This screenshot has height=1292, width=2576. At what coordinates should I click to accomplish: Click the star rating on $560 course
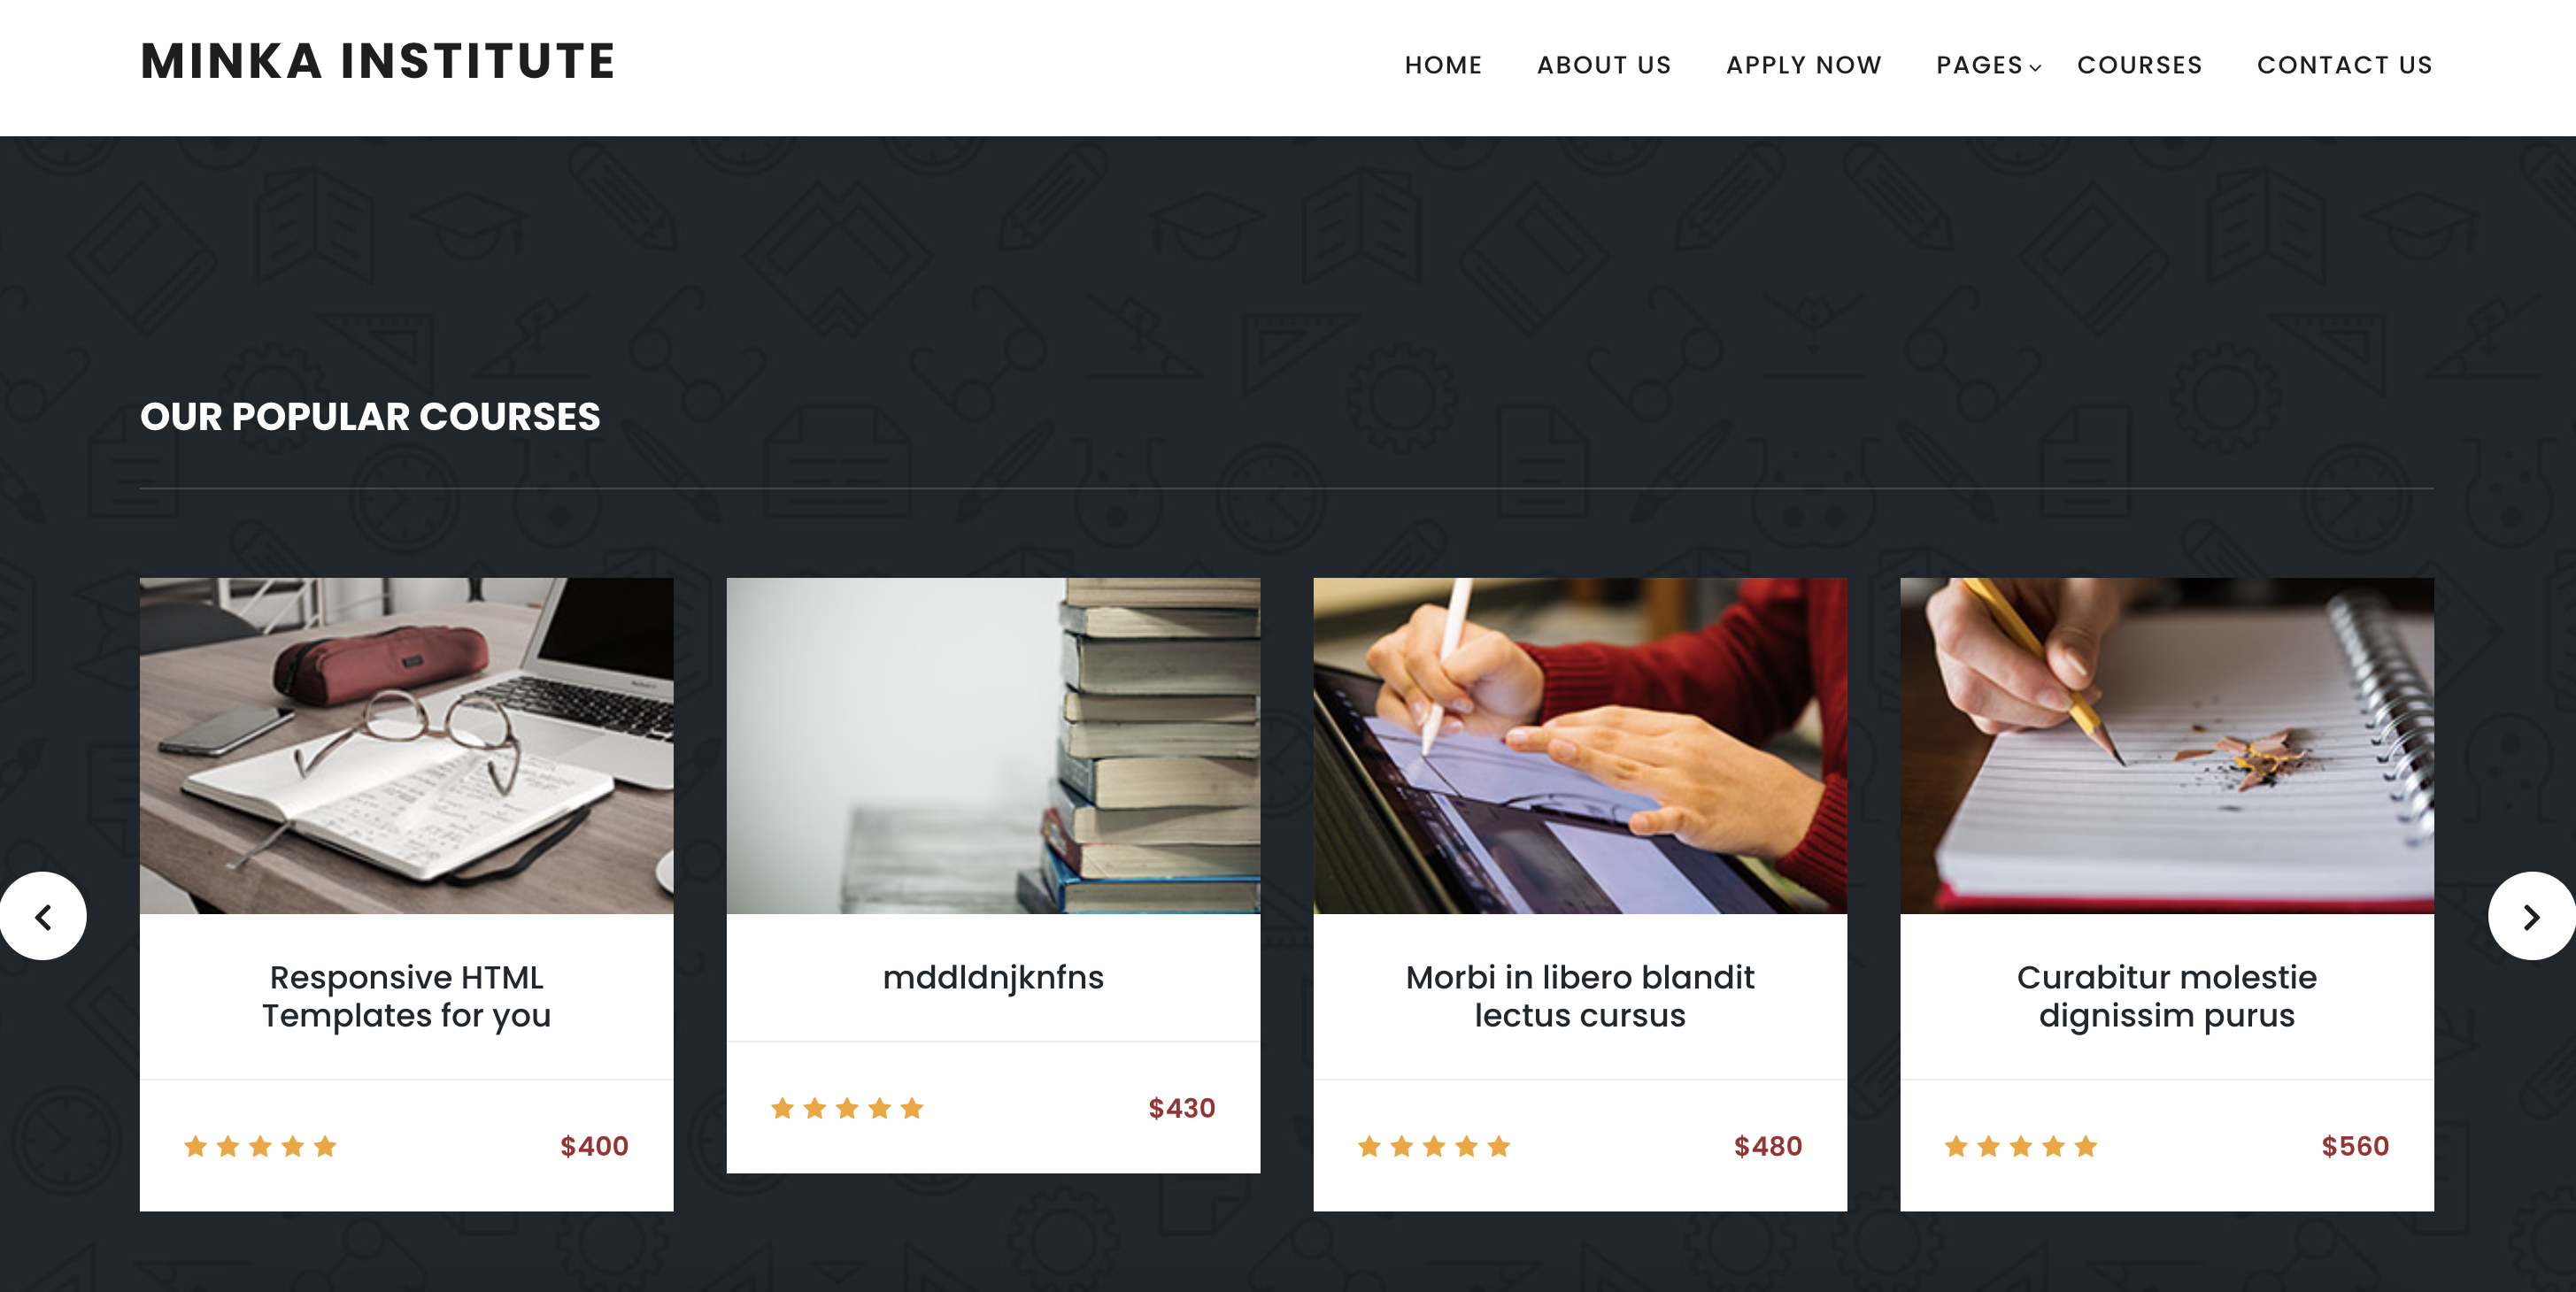click(2021, 1146)
